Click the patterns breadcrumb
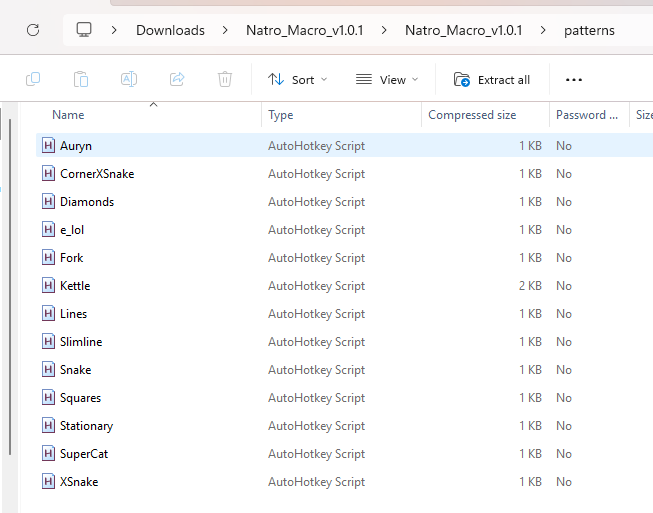Image resolution: width=653 pixels, height=513 pixels. (589, 31)
